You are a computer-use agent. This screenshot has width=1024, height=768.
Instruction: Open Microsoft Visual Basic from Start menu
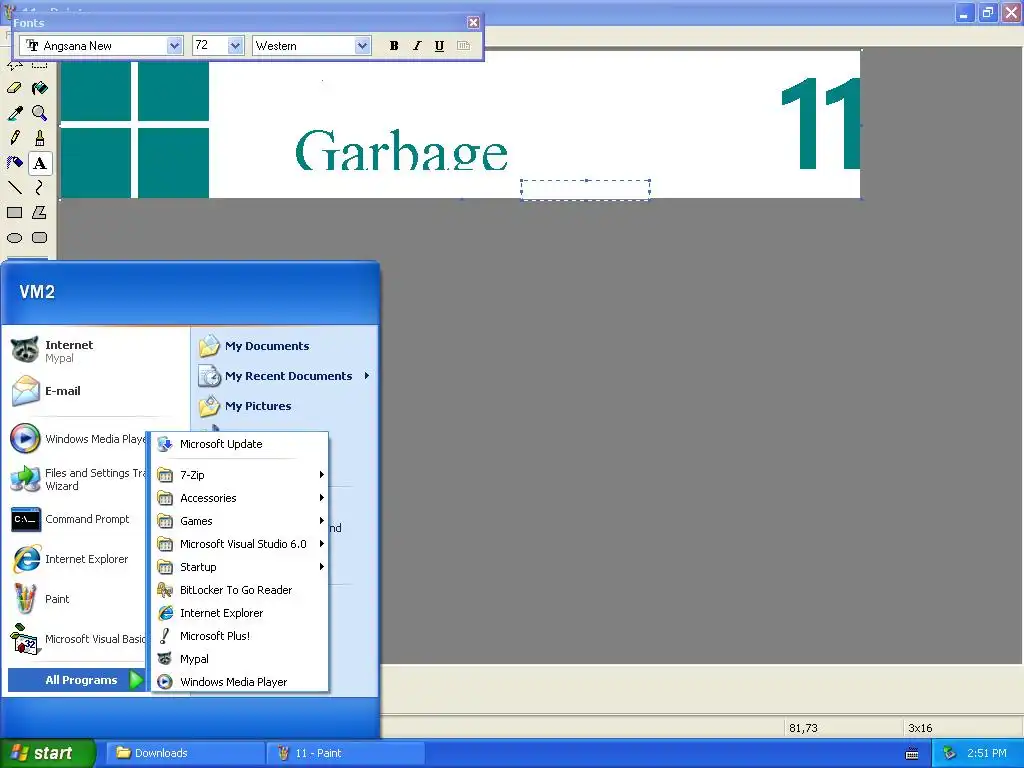click(x=78, y=639)
